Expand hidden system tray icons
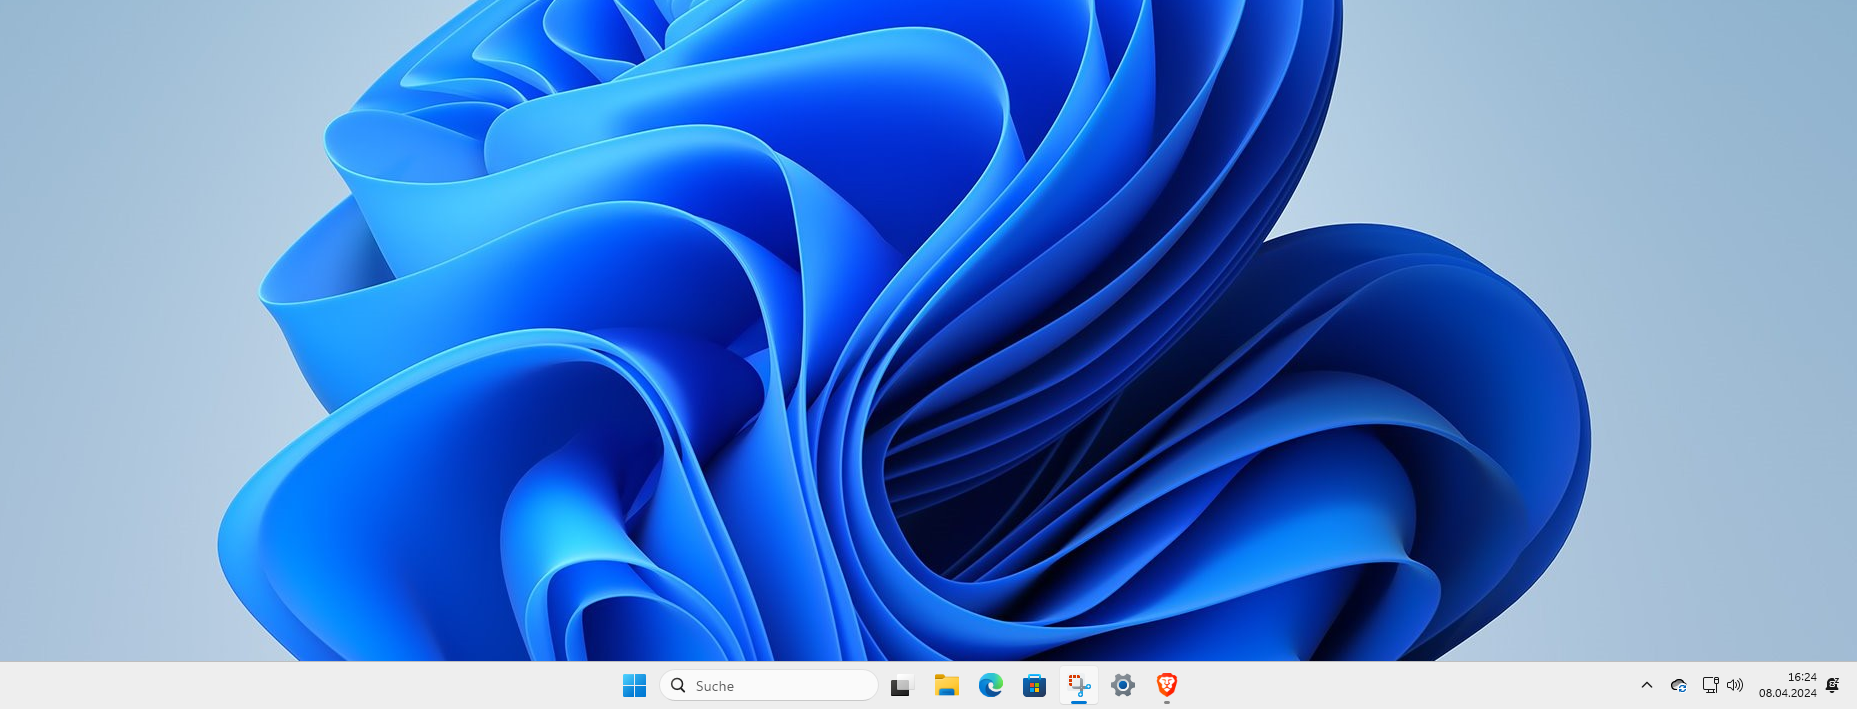Viewport: 1857px width, 709px height. (x=1647, y=685)
